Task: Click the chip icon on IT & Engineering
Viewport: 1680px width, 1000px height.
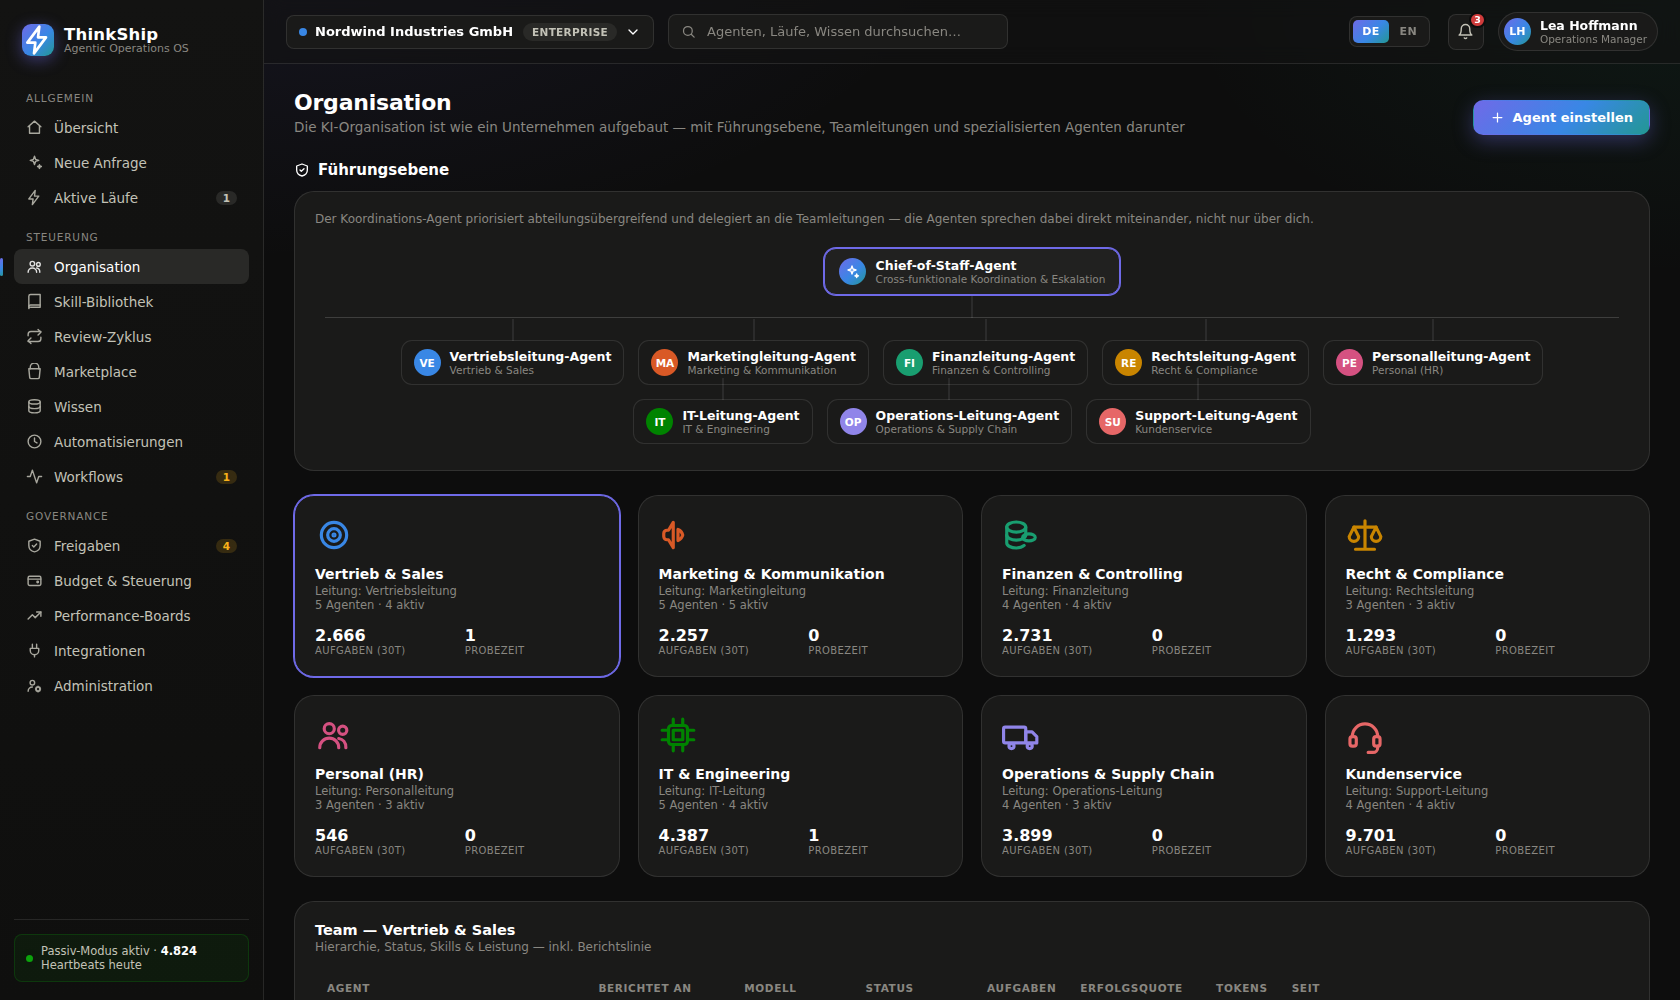Action: coord(677,735)
